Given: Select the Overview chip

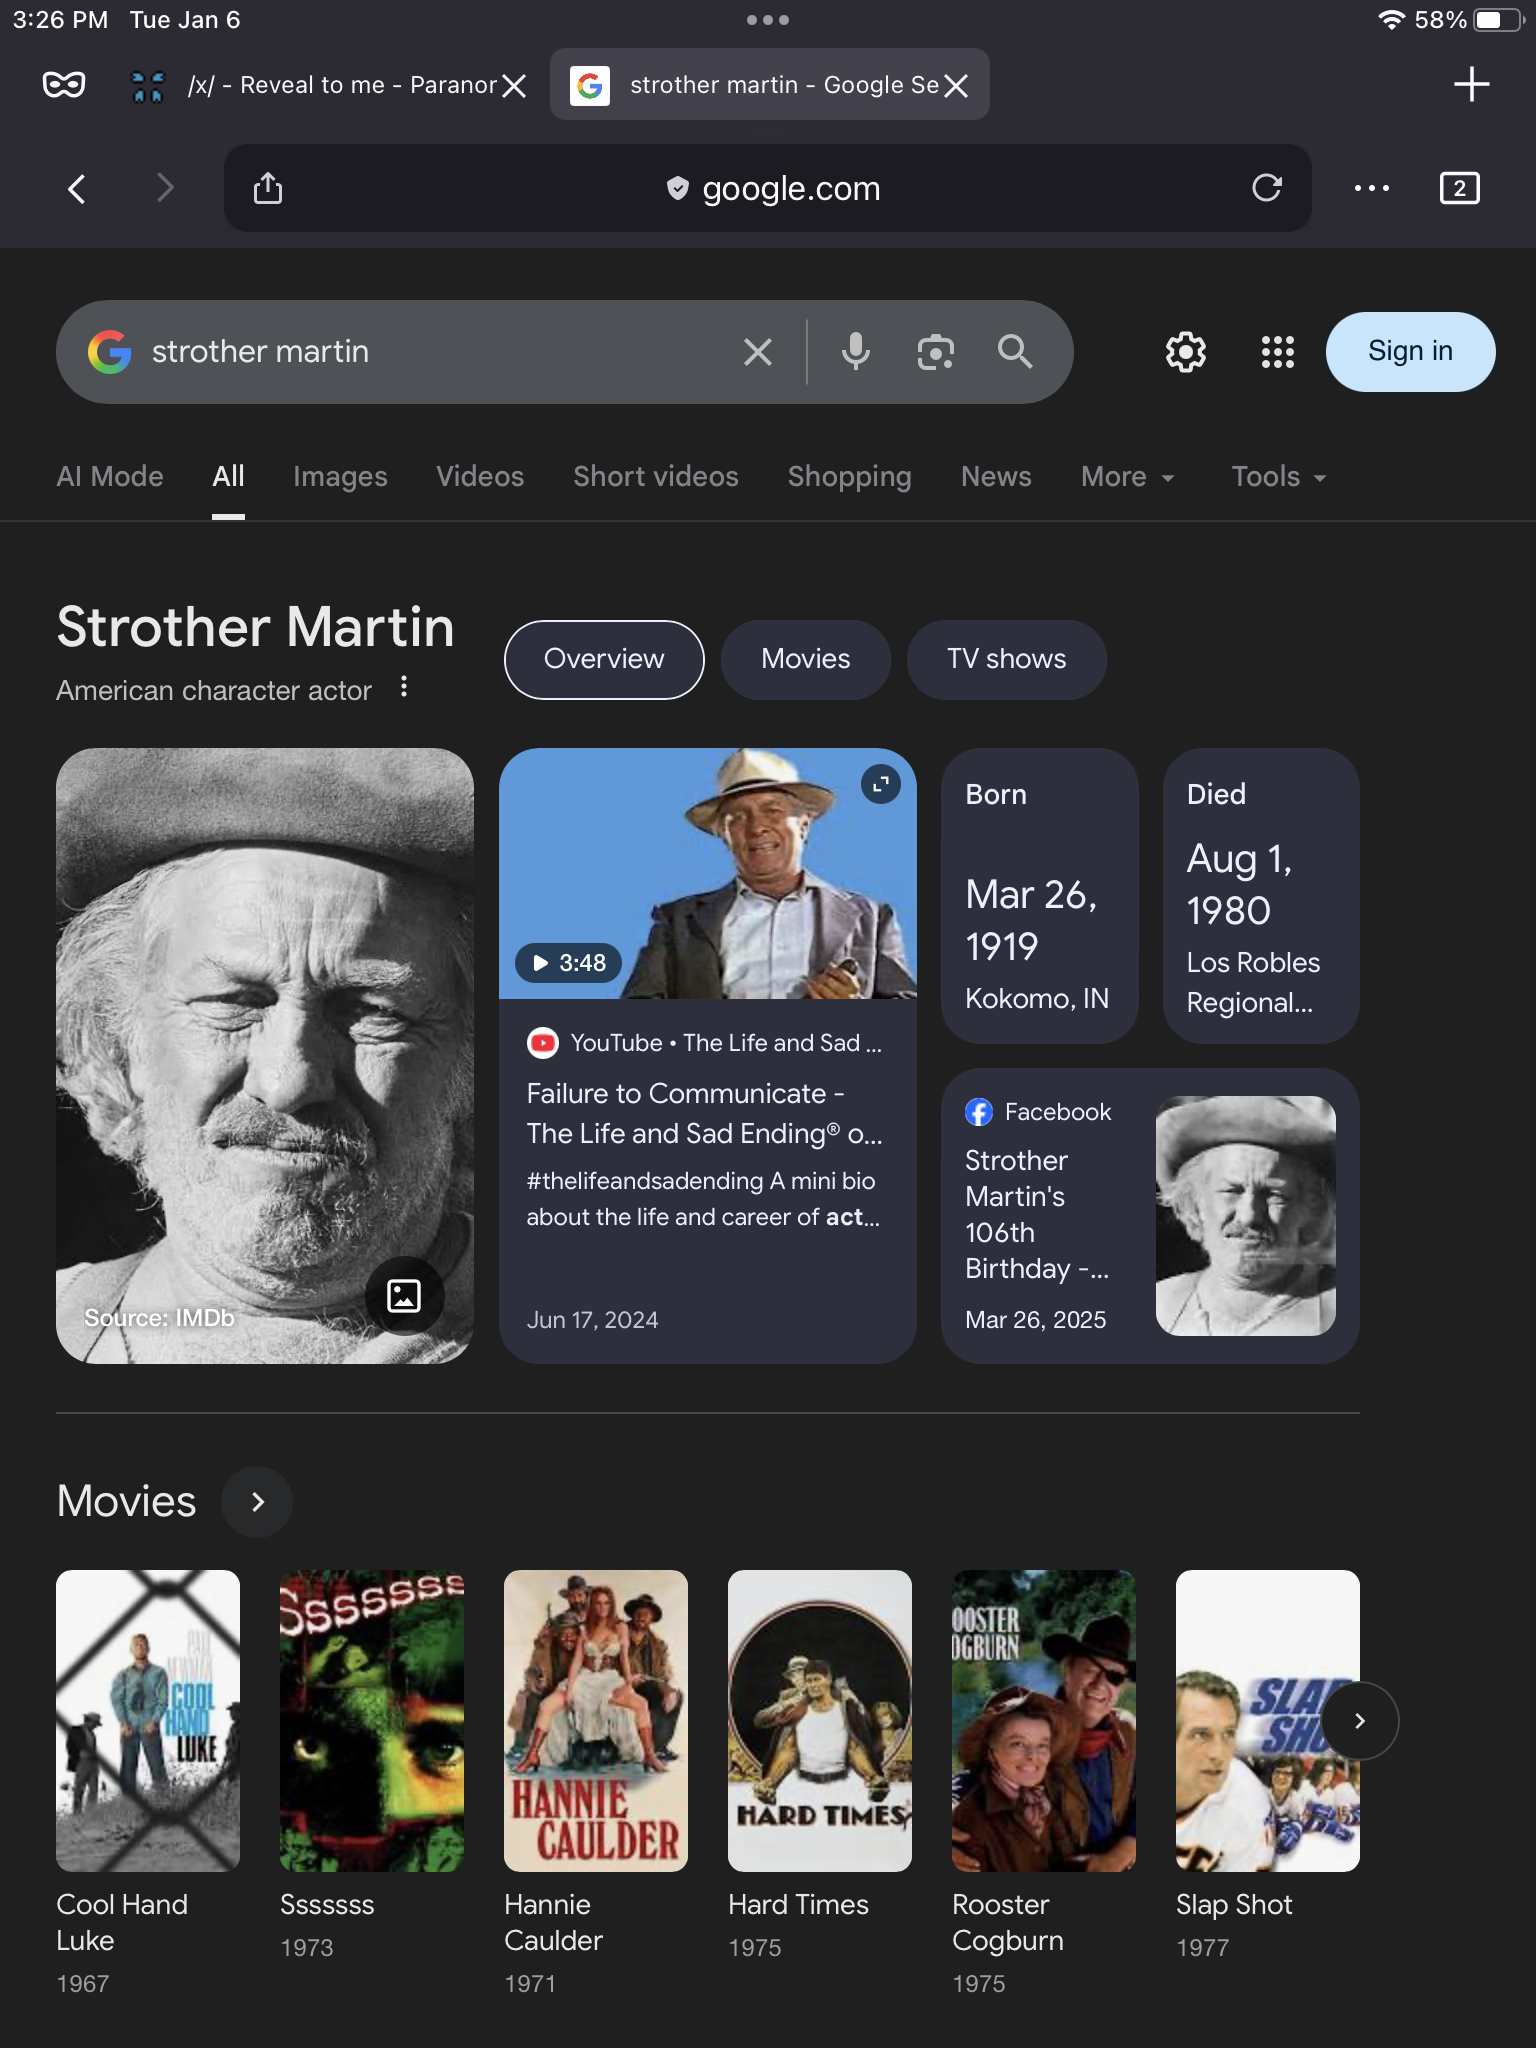Looking at the screenshot, I should pyautogui.click(x=604, y=660).
